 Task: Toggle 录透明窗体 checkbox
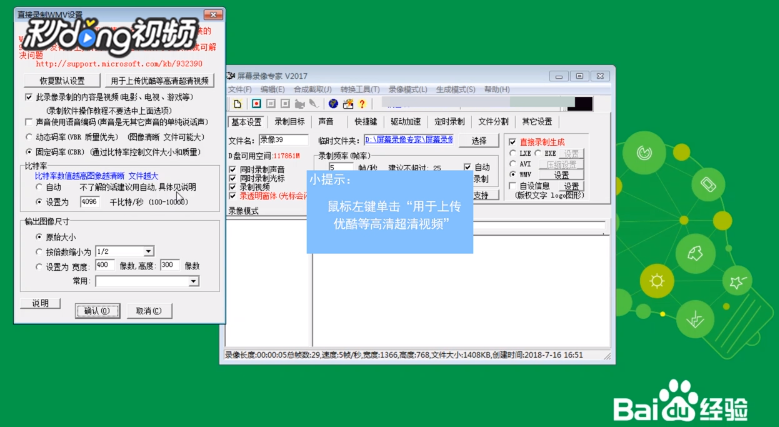233,196
